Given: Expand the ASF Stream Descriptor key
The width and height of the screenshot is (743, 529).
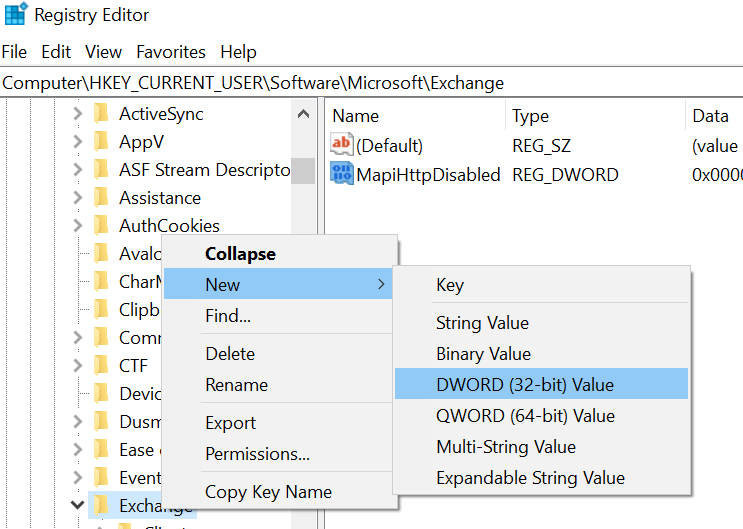Looking at the screenshot, I should [78, 170].
